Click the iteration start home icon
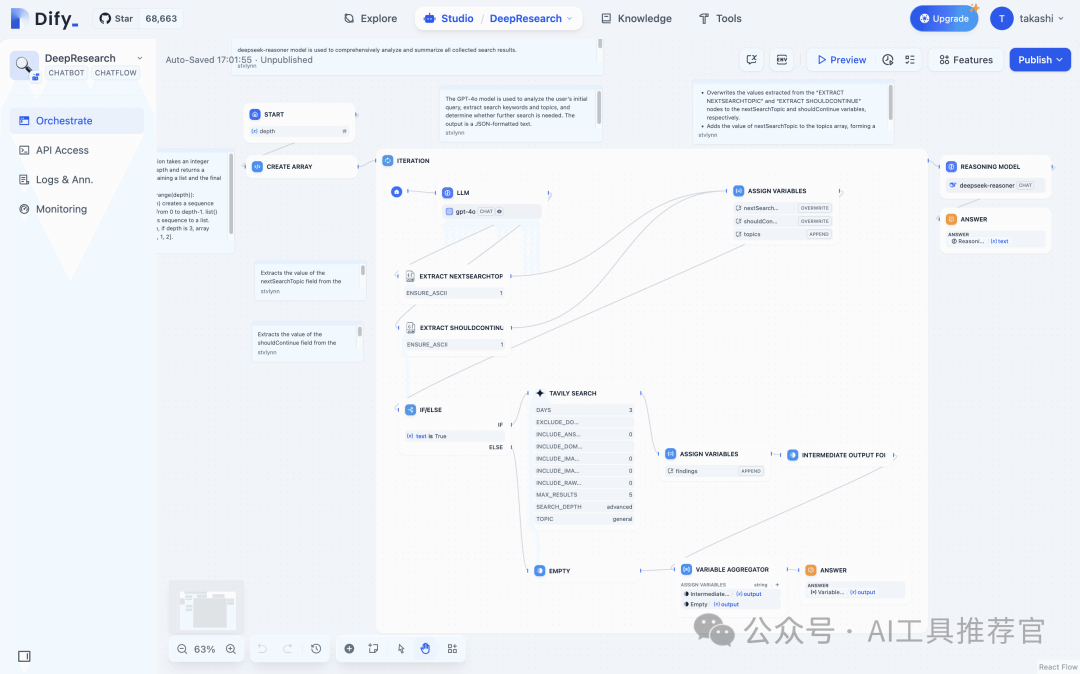The image size is (1080, 674). pyautogui.click(x=397, y=192)
